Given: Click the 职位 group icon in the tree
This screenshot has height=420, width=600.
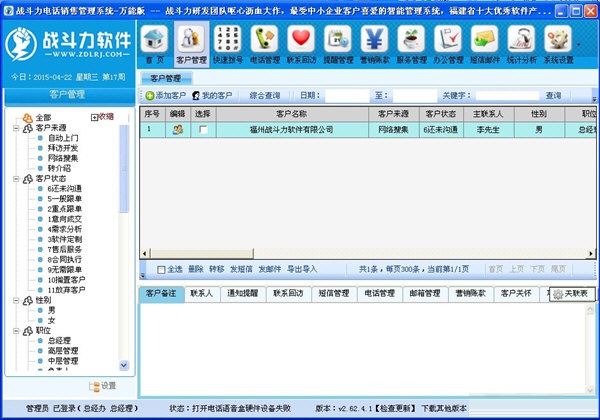Looking at the screenshot, I should [28, 331].
